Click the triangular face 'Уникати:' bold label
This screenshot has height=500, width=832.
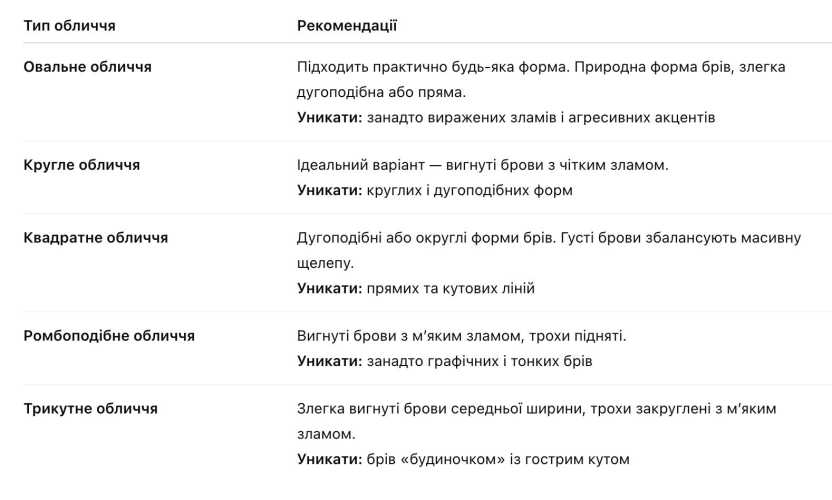point(330,459)
